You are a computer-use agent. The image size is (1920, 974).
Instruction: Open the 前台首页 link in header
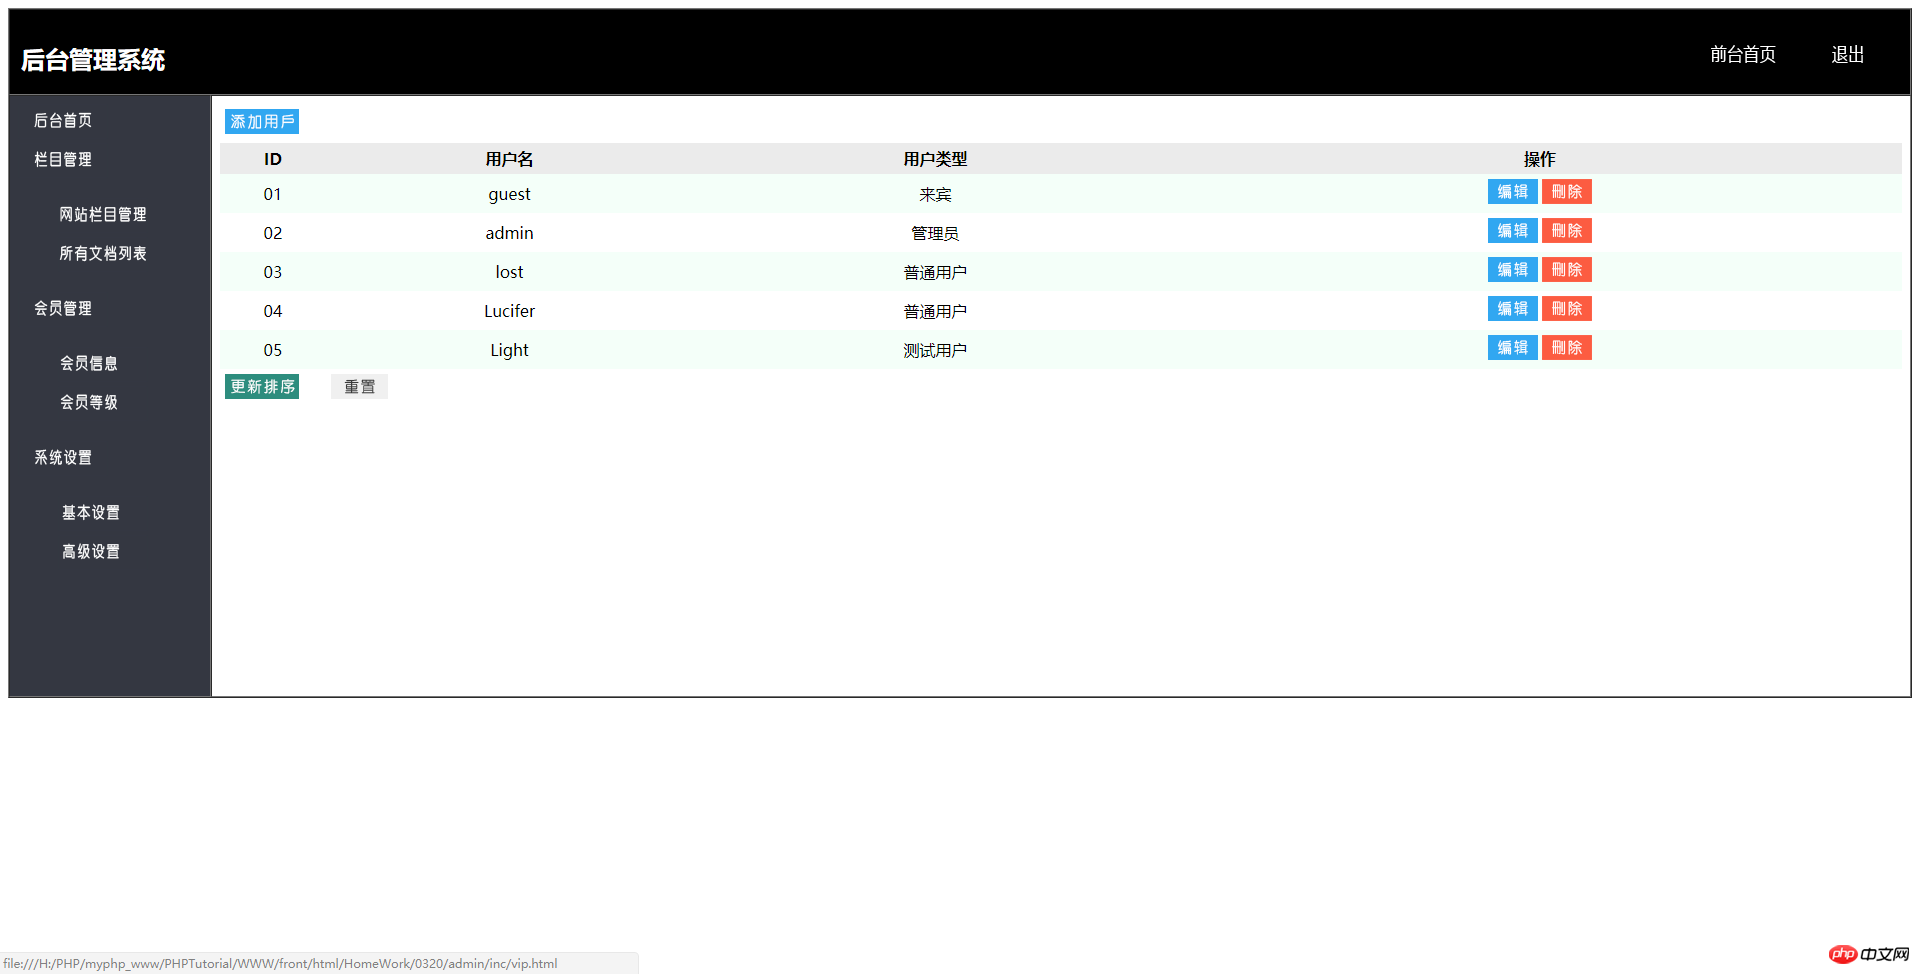point(1743,55)
